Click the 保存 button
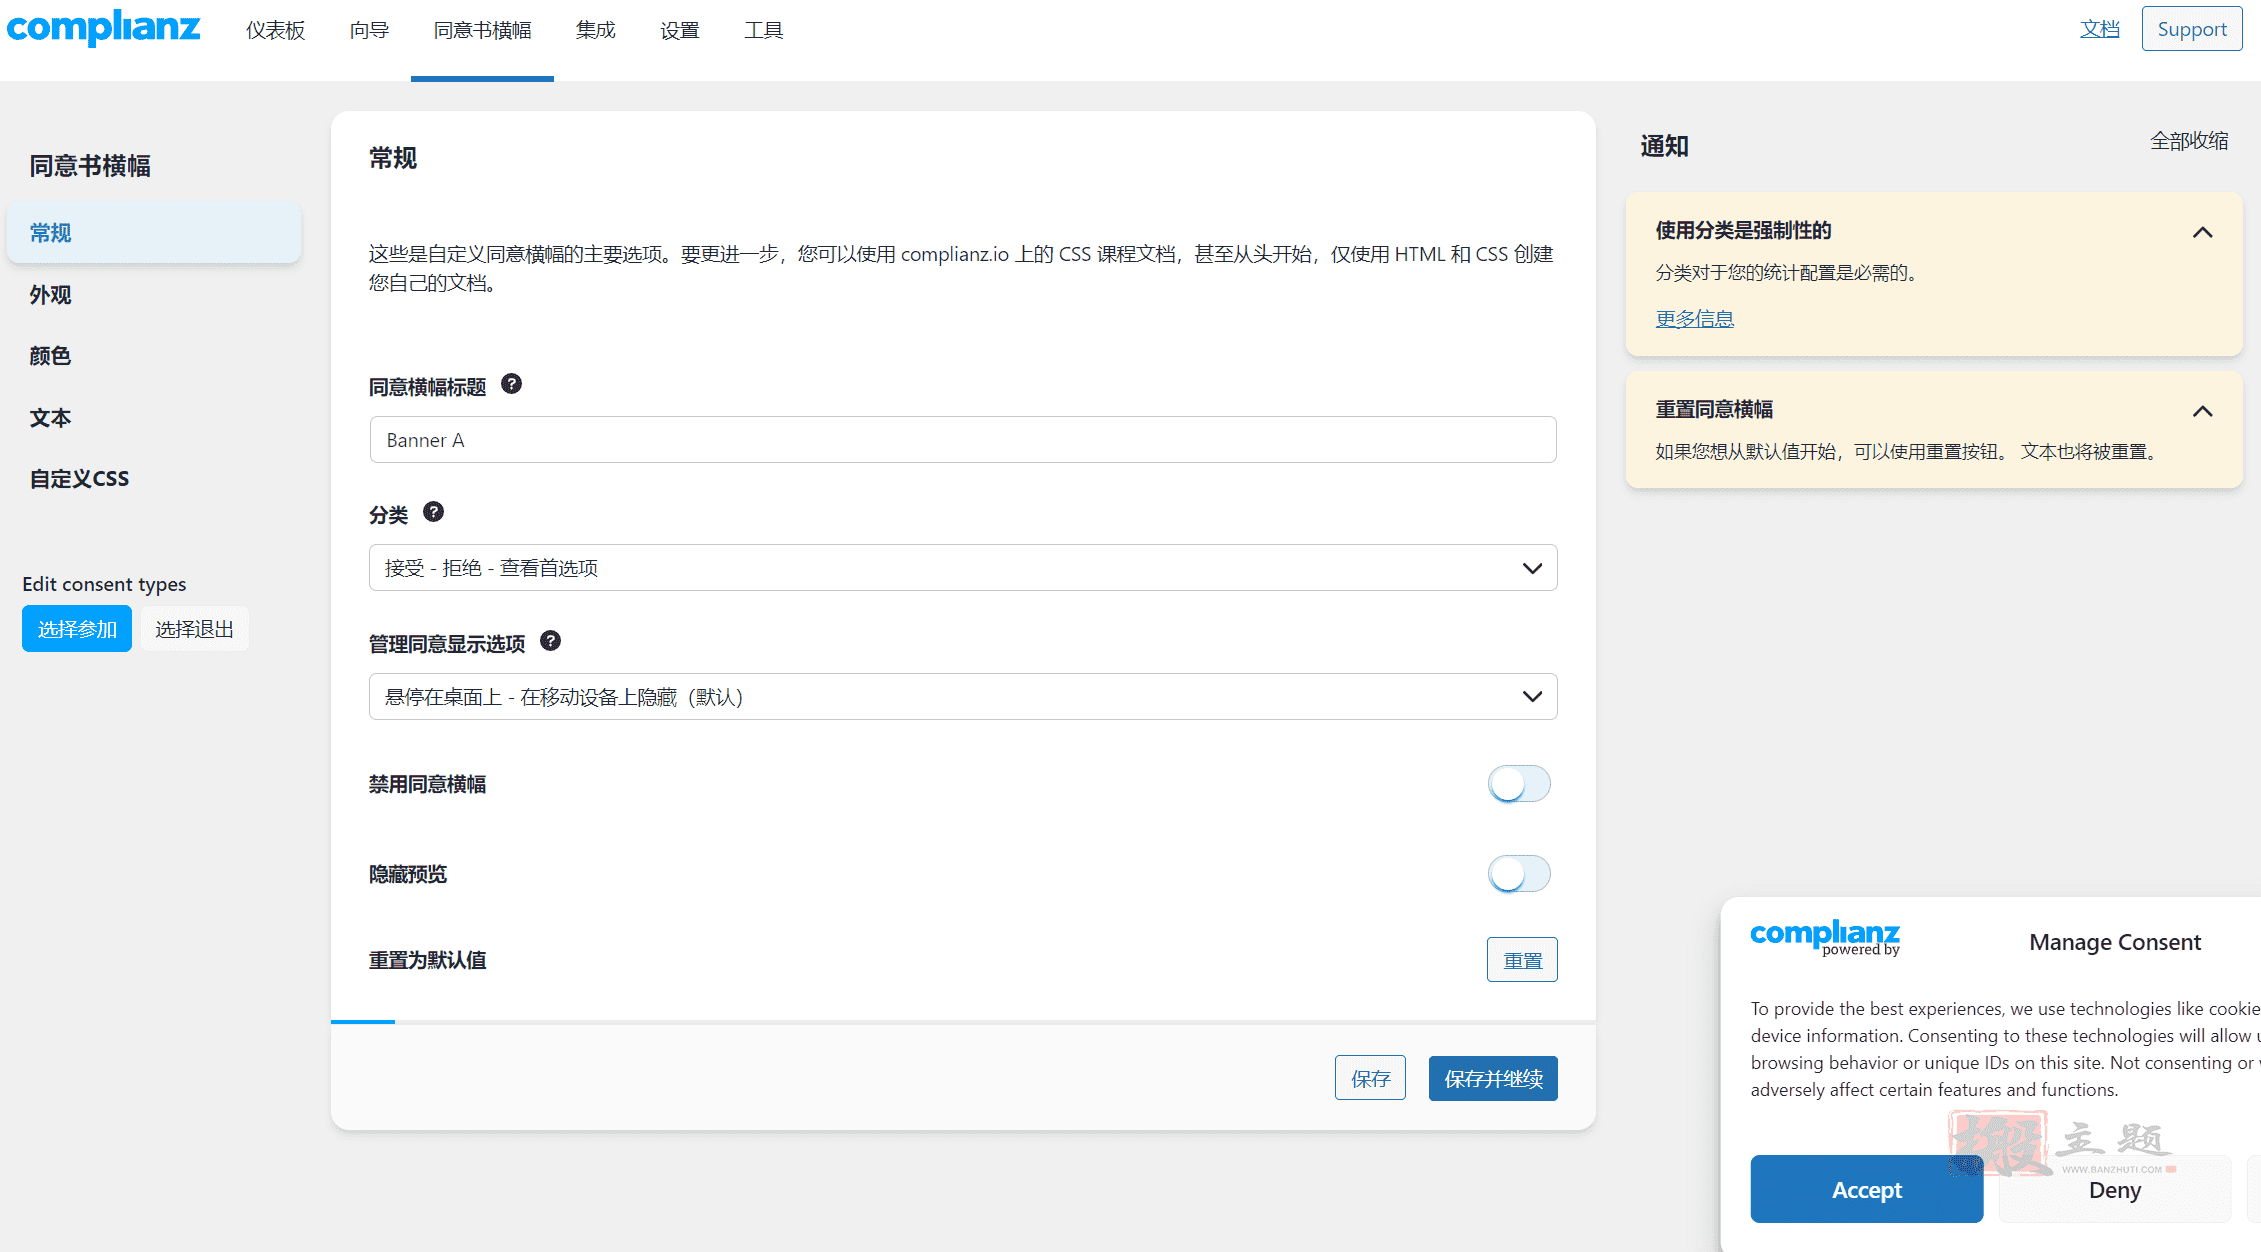The height and width of the screenshot is (1252, 2261). tap(1370, 1078)
